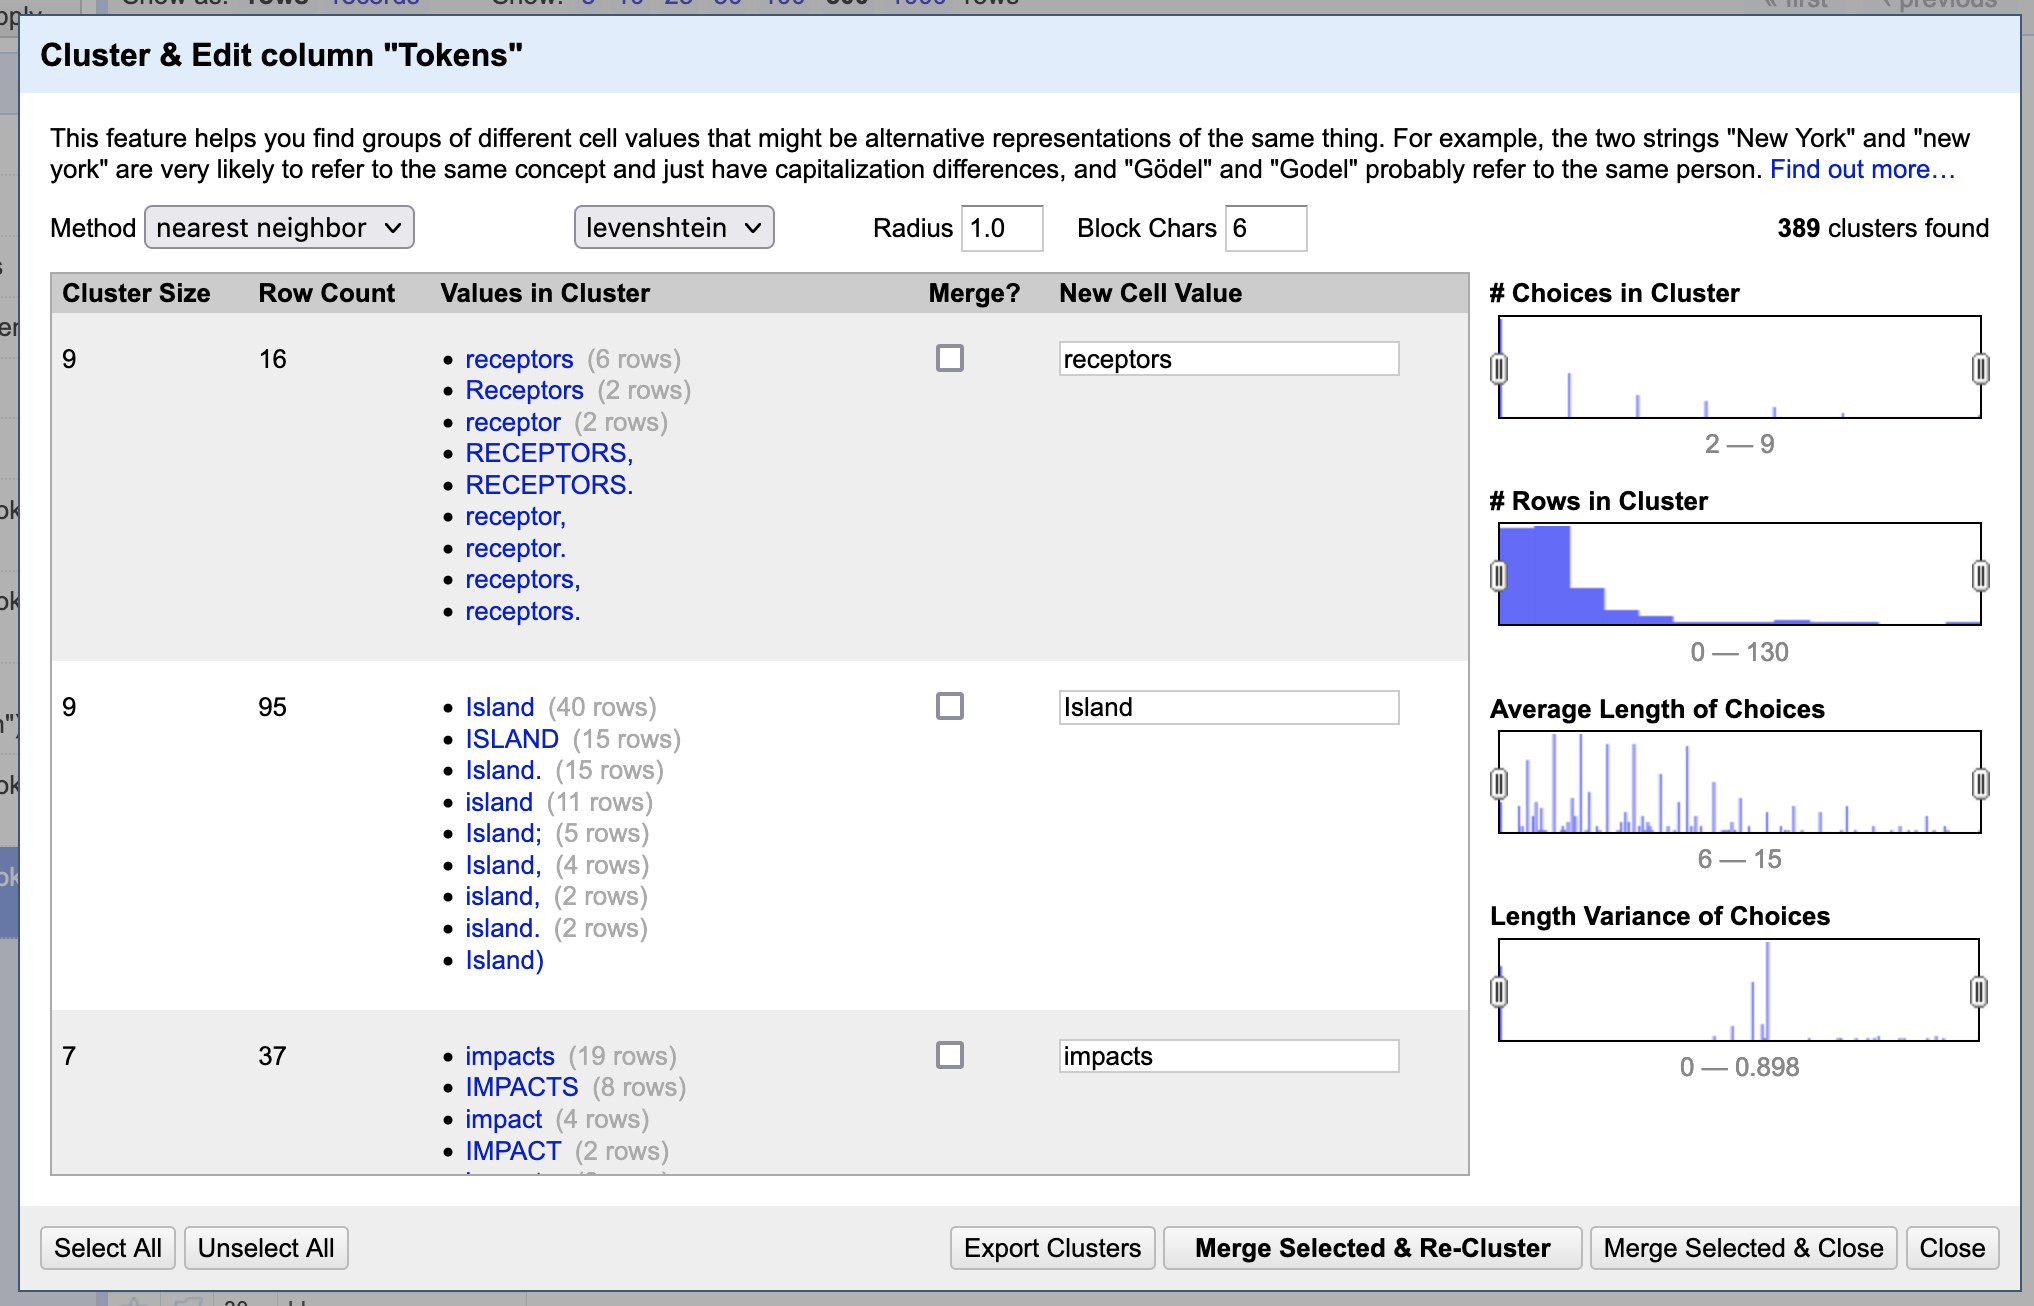Click the '389 clusters found' text
2034x1306 pixels.
pyautogui.click(x=1883, y=228)
